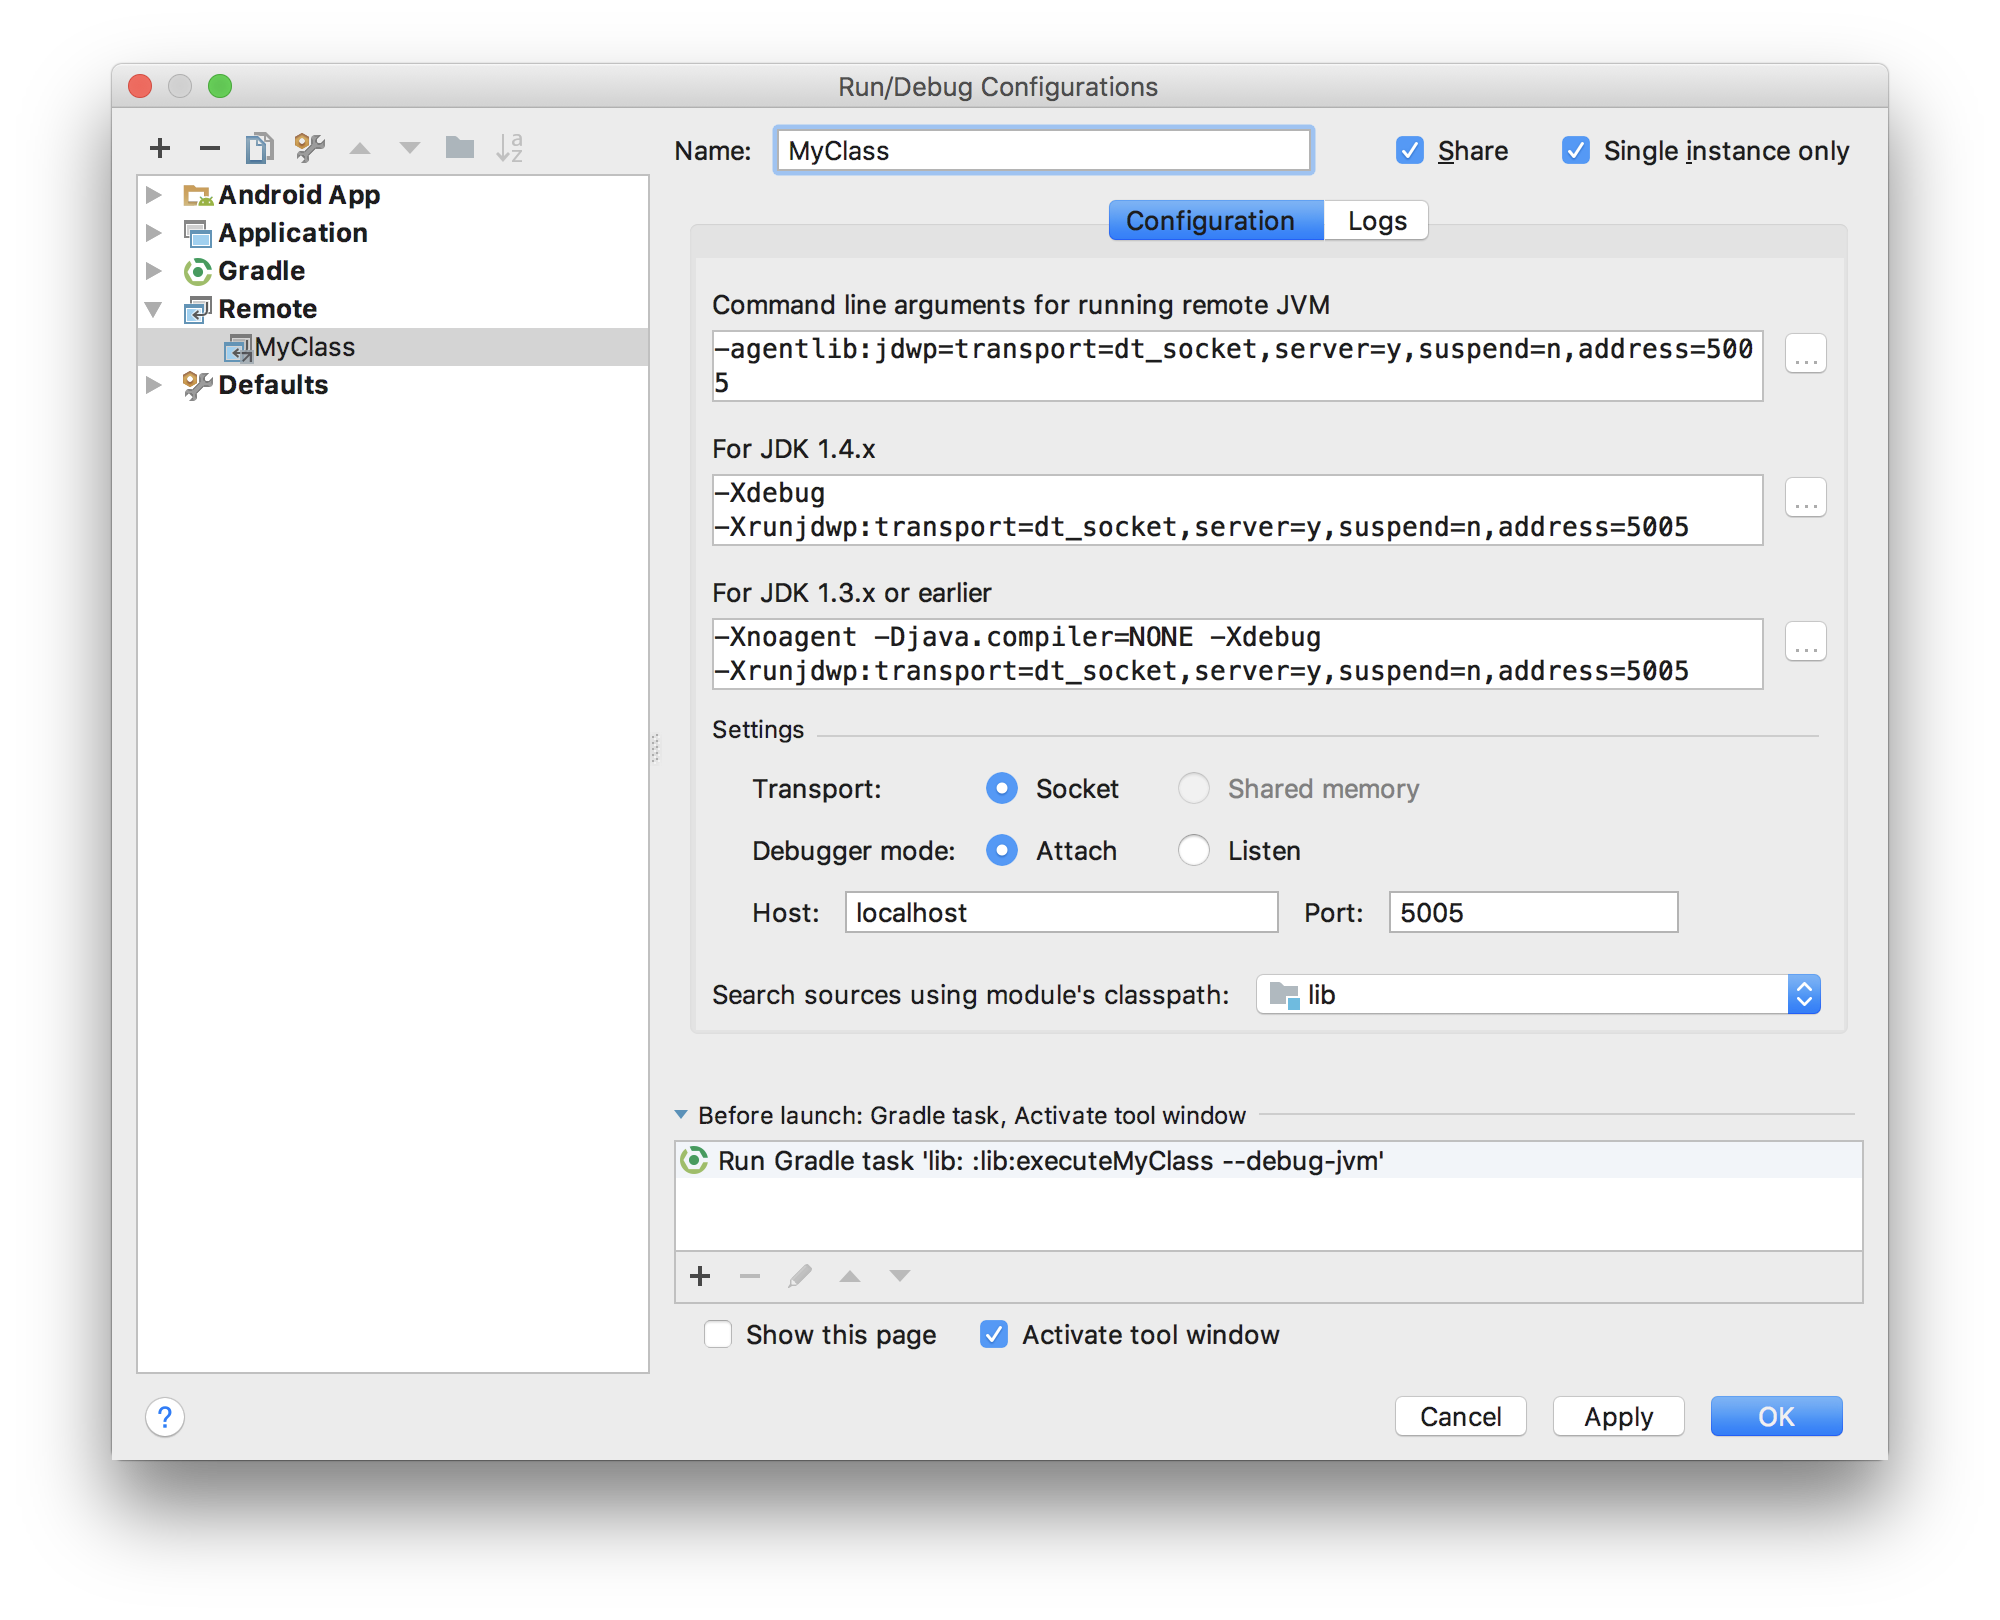Create new folder in configurations toolbar
The width and height of the screenshot is (2000, 1620).
click(x=460, y=149)
